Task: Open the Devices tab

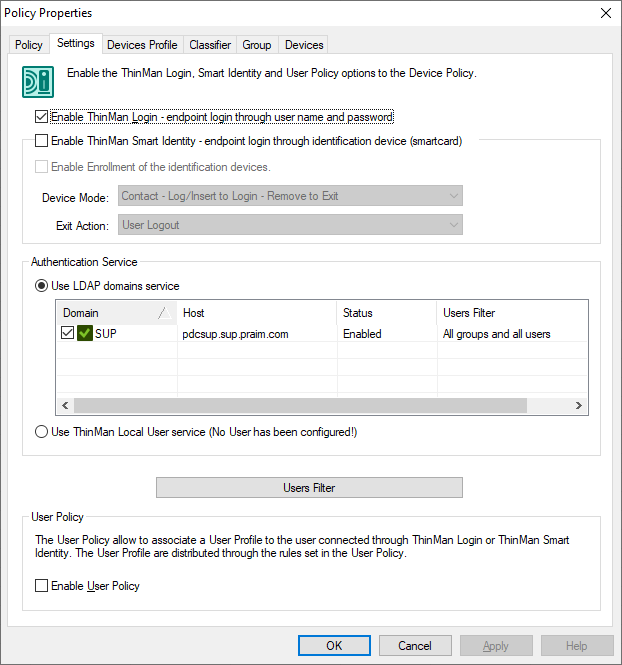Action: (304, 45)
